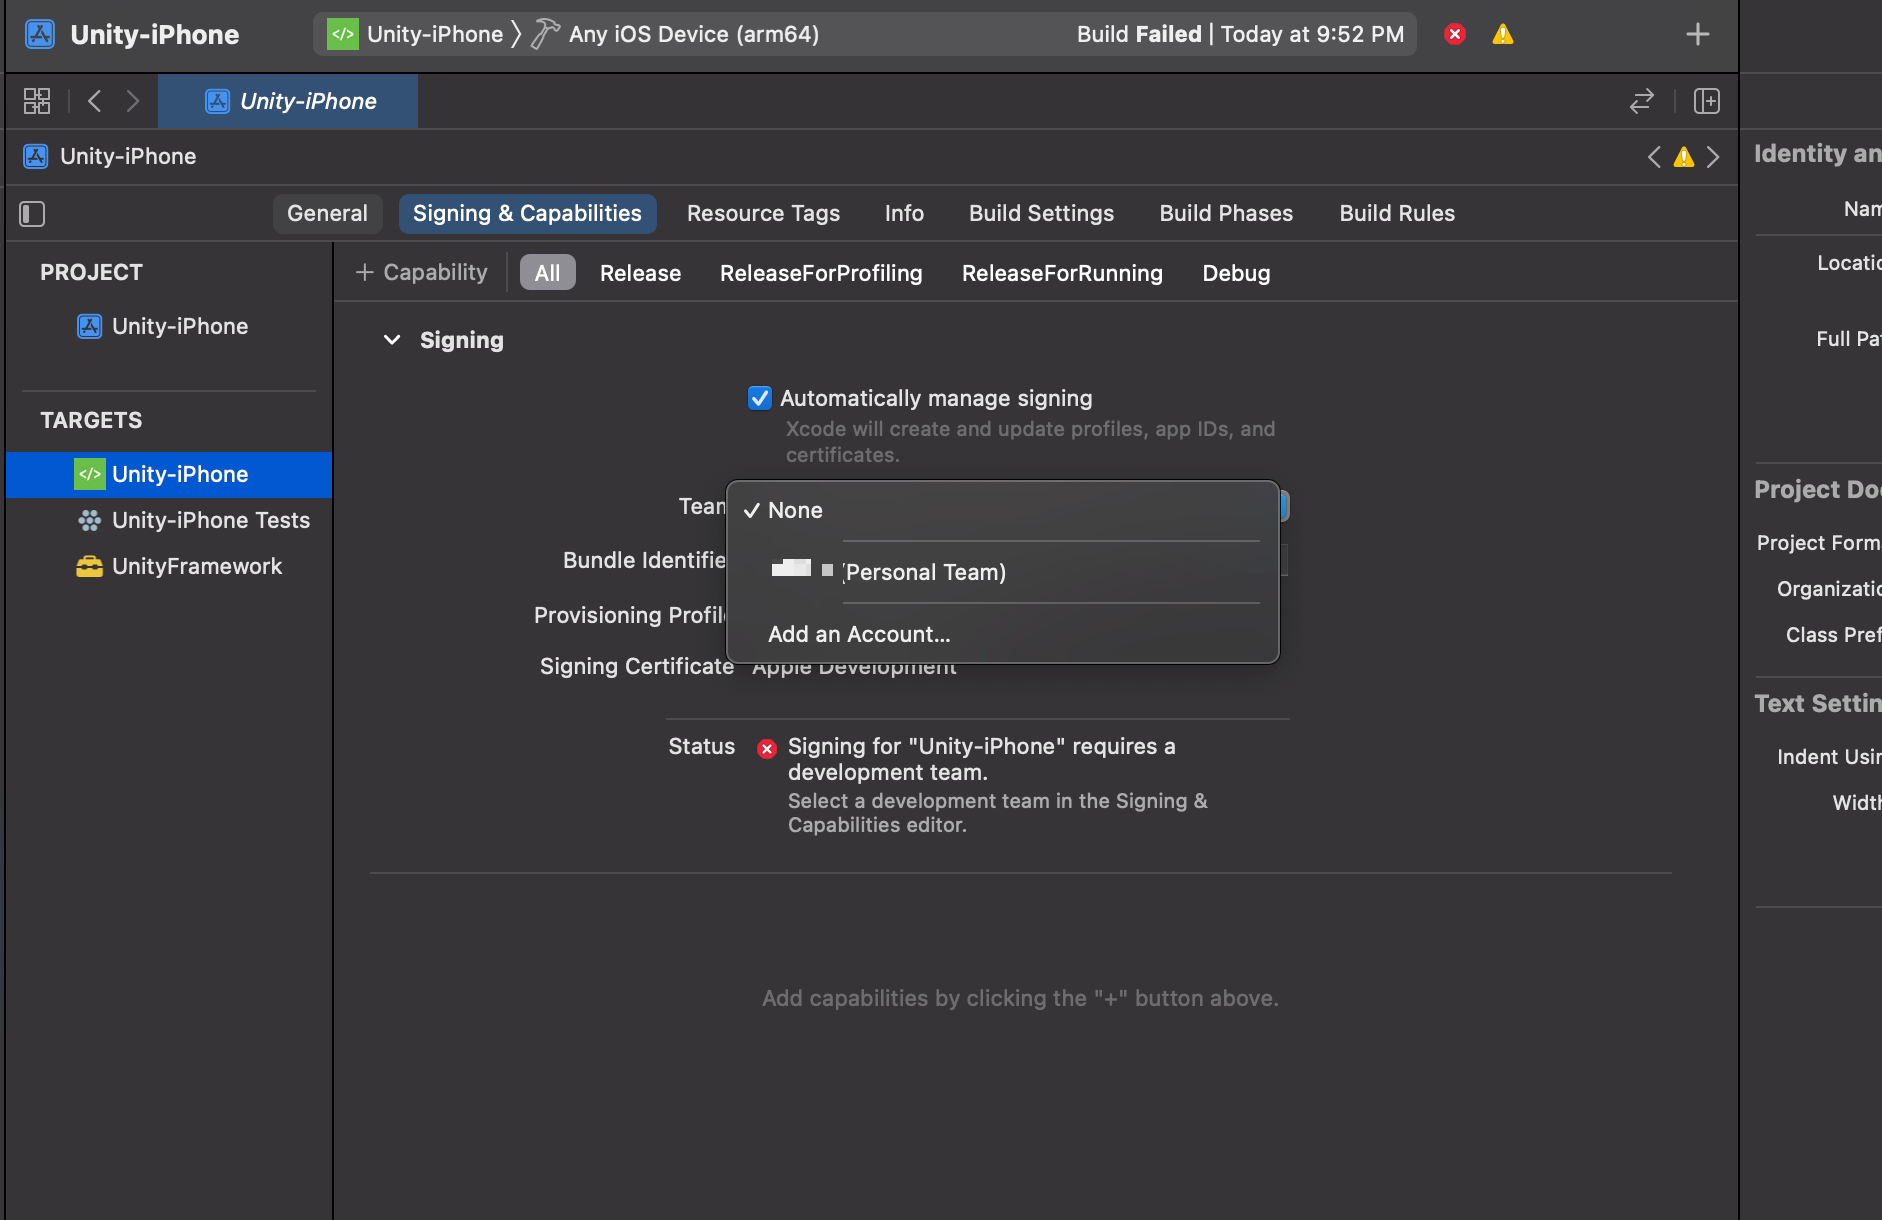The width and height of the screenshot is (1882, 1220).
Task: Switch to the General tab
Action: click(x=327, y=213)
